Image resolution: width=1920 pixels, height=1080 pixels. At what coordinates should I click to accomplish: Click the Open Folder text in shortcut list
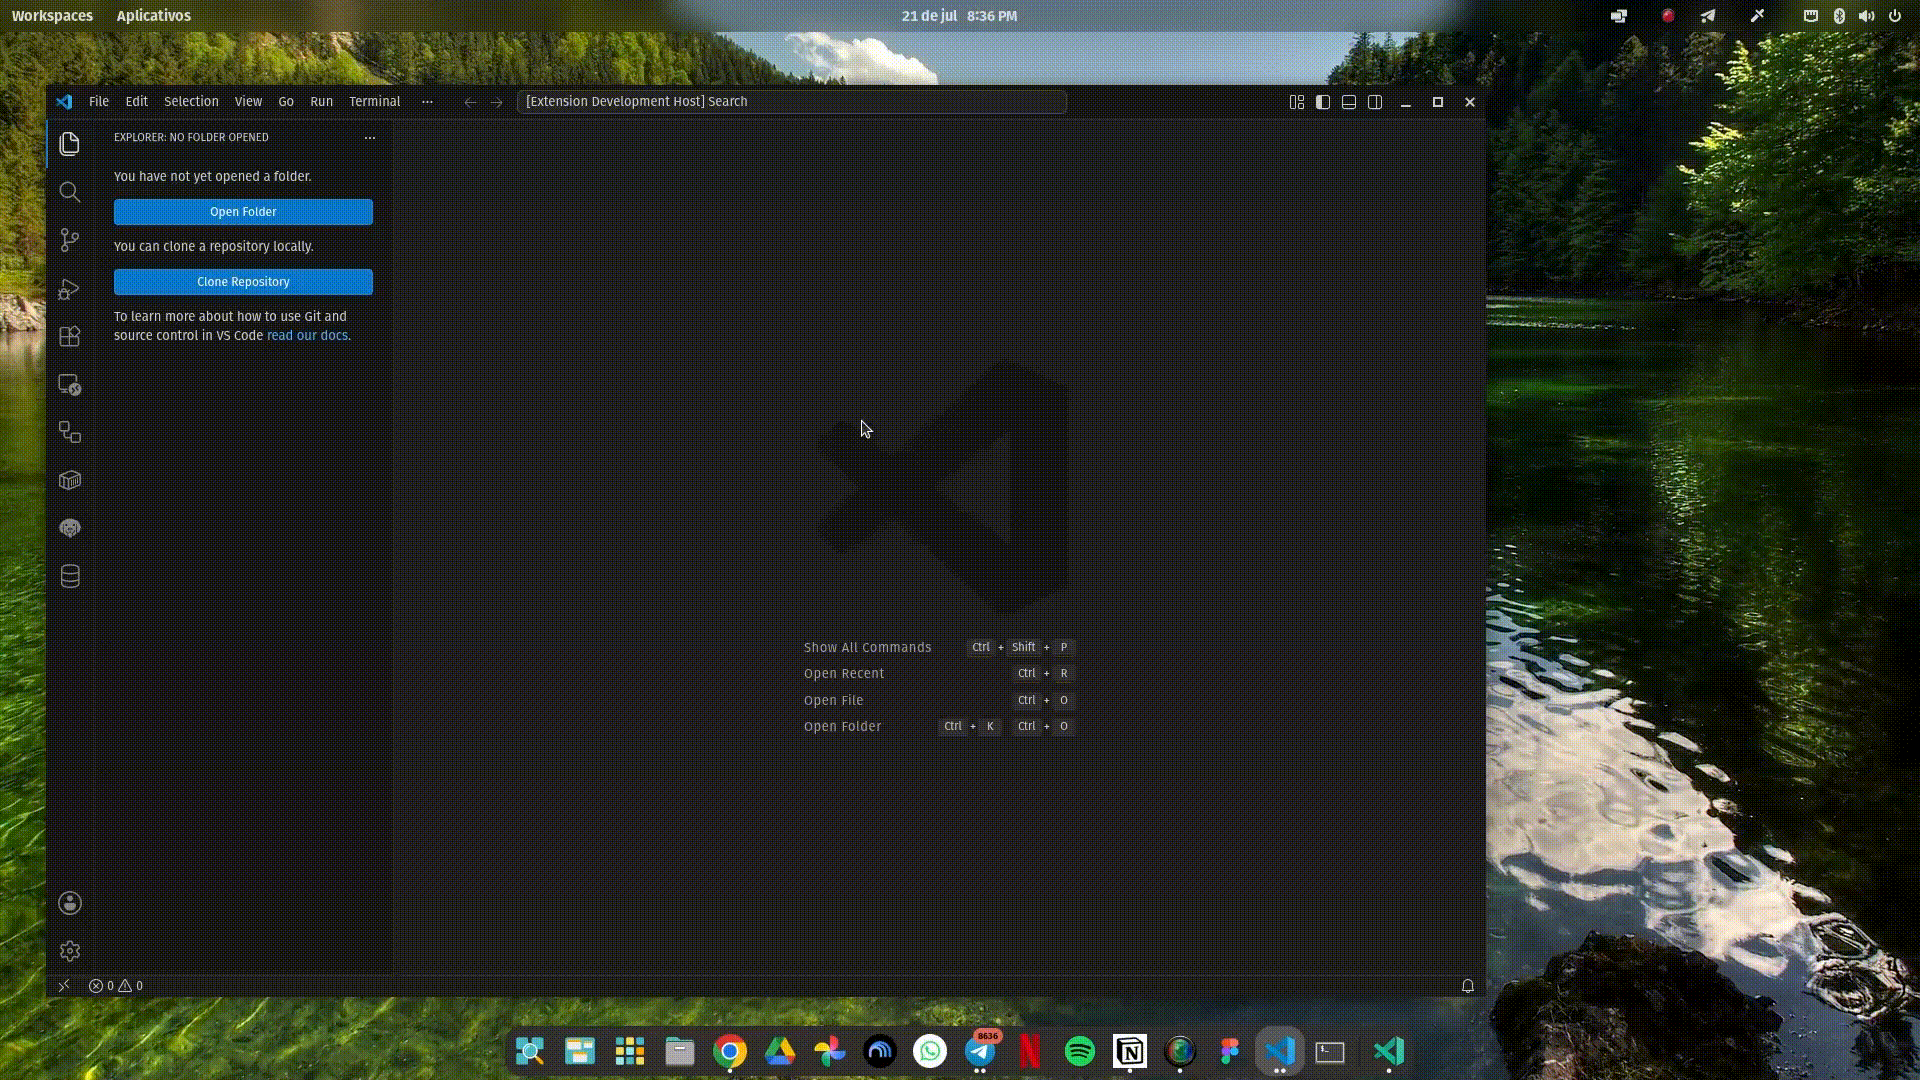842,727
